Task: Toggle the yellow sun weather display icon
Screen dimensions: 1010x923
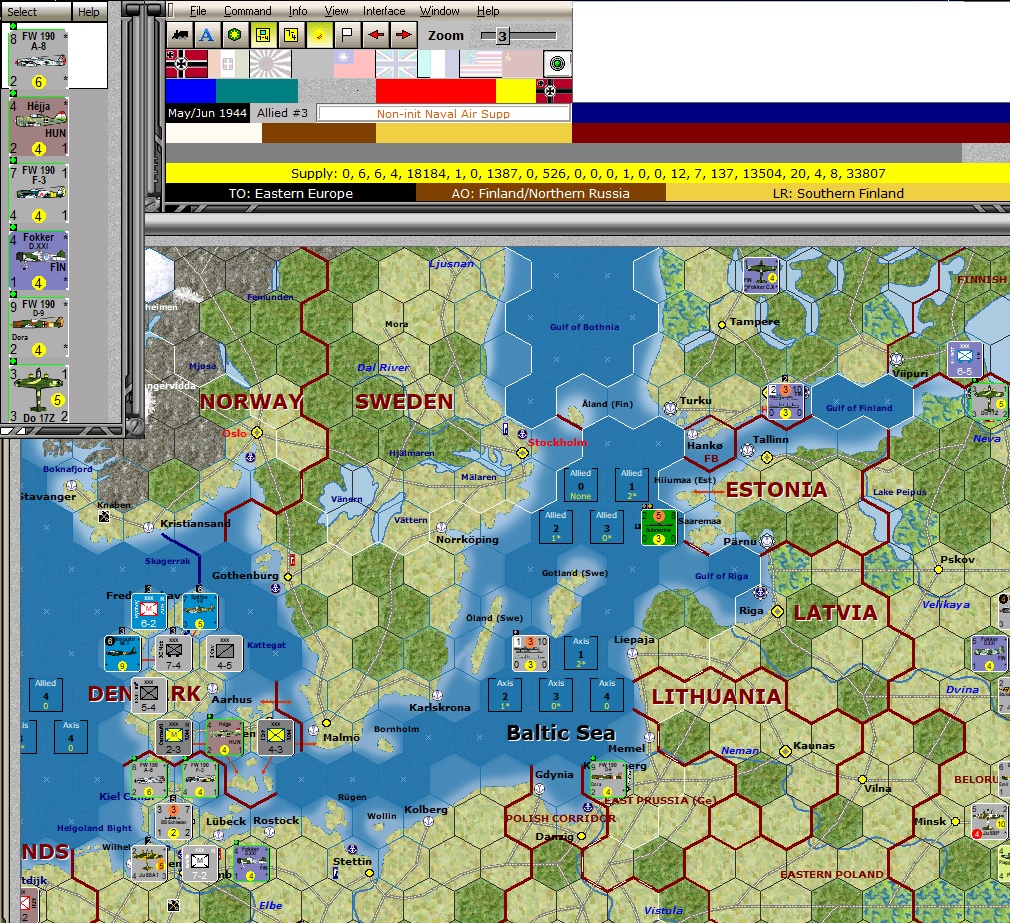Action: pyautogui.click(x=319, y=33)
